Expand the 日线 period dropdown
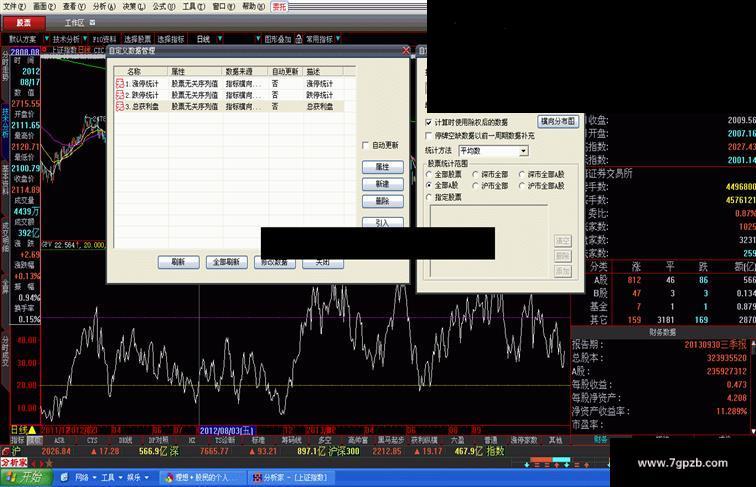 coord(220,39)
